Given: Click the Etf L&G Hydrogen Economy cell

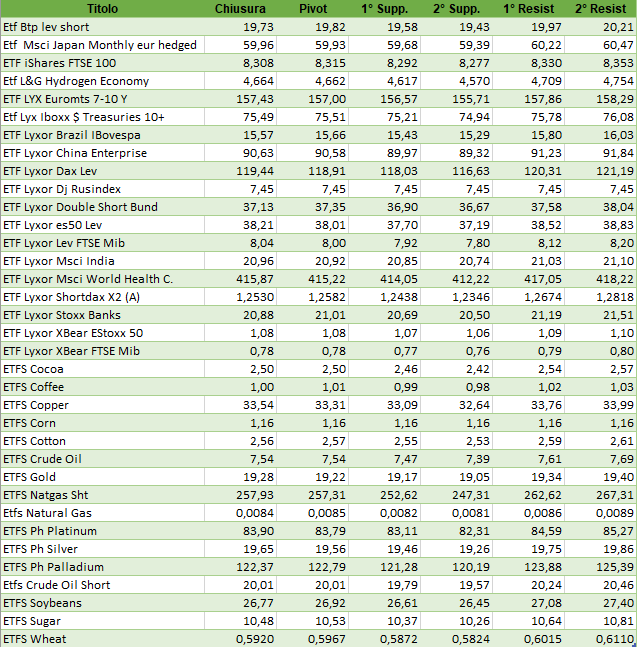Looking at the screenshot, I should tap(102, 81).
